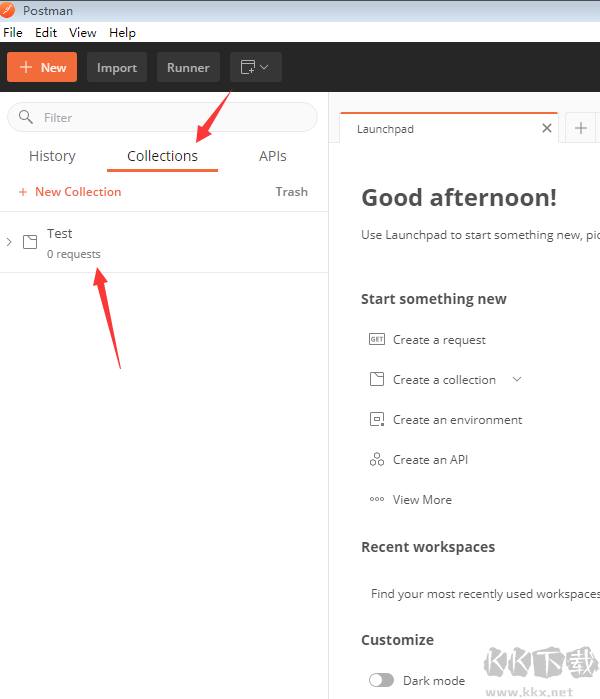Open a new tab with plus button
The height and width of the screenshot is (699, 600).
[x=580, y=128]
